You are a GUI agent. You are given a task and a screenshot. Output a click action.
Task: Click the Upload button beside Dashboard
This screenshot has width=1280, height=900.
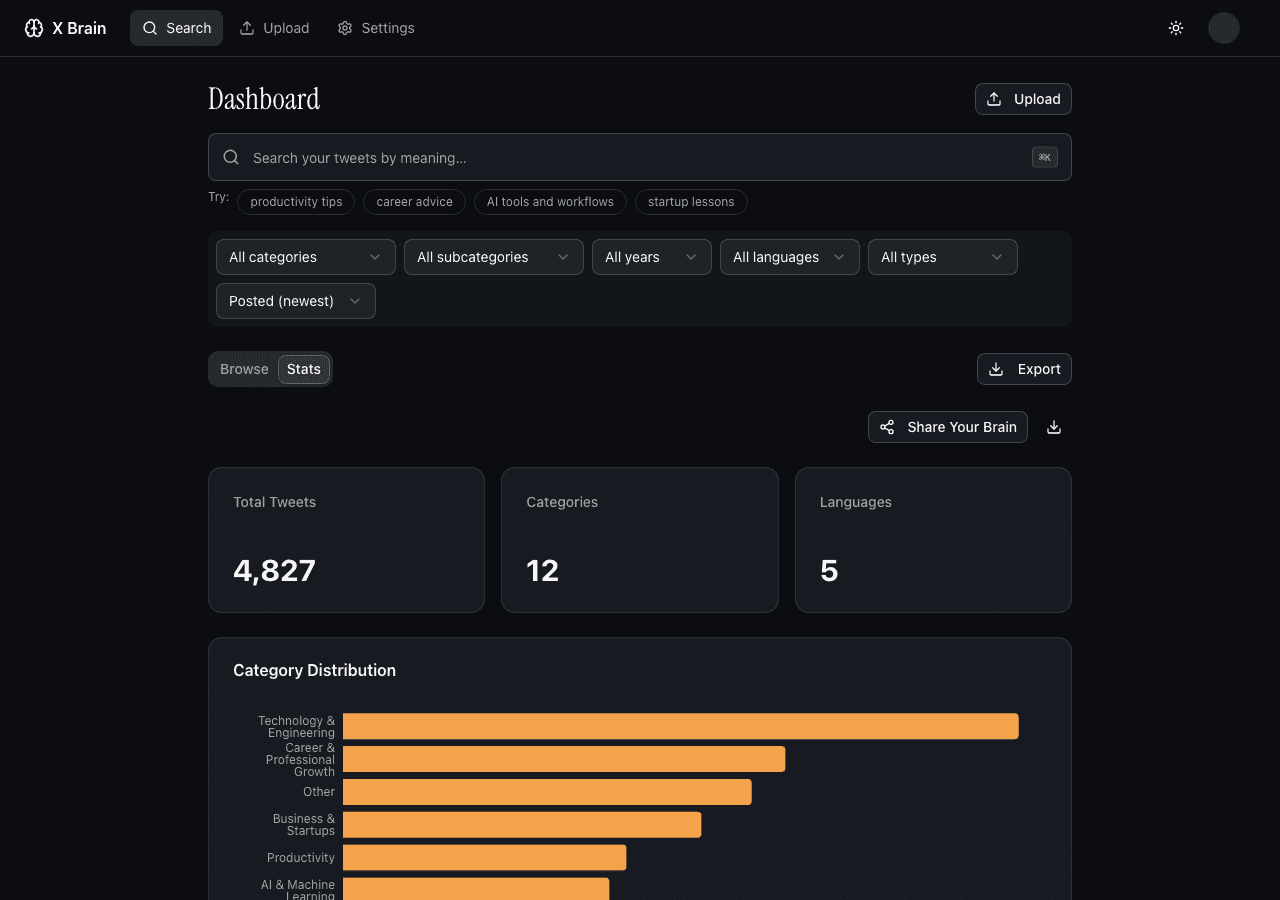[x=1023, y=99]
